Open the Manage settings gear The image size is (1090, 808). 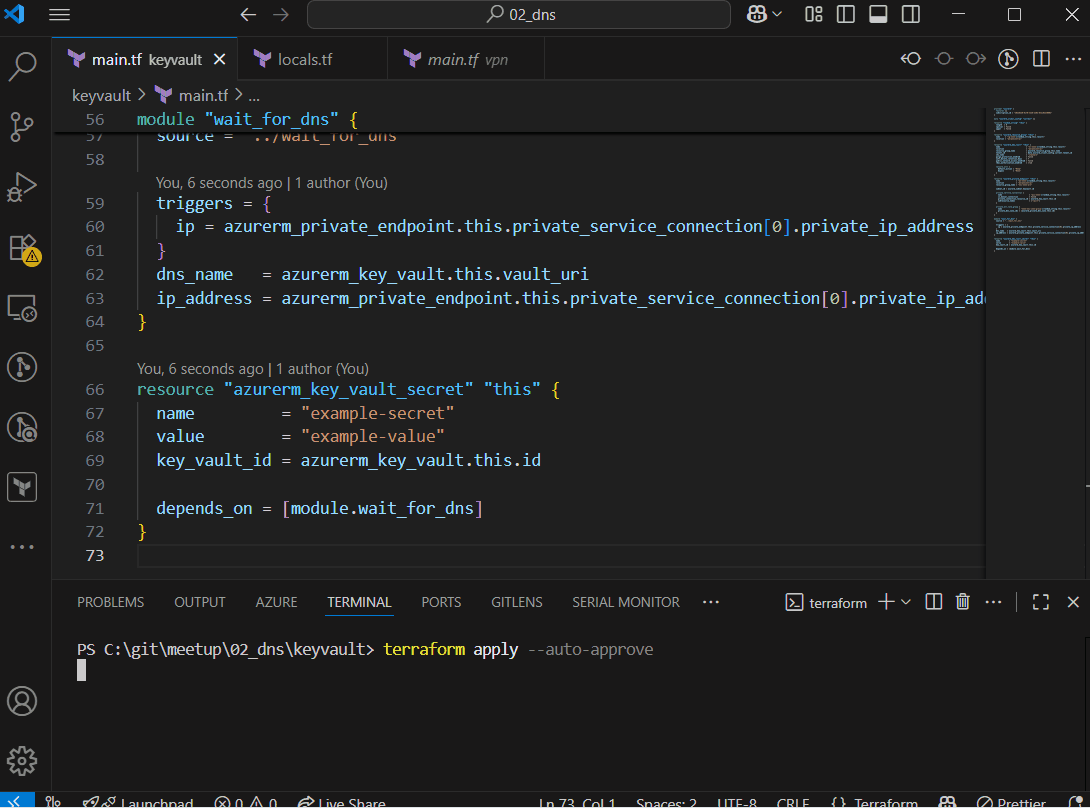click(22, 761)
